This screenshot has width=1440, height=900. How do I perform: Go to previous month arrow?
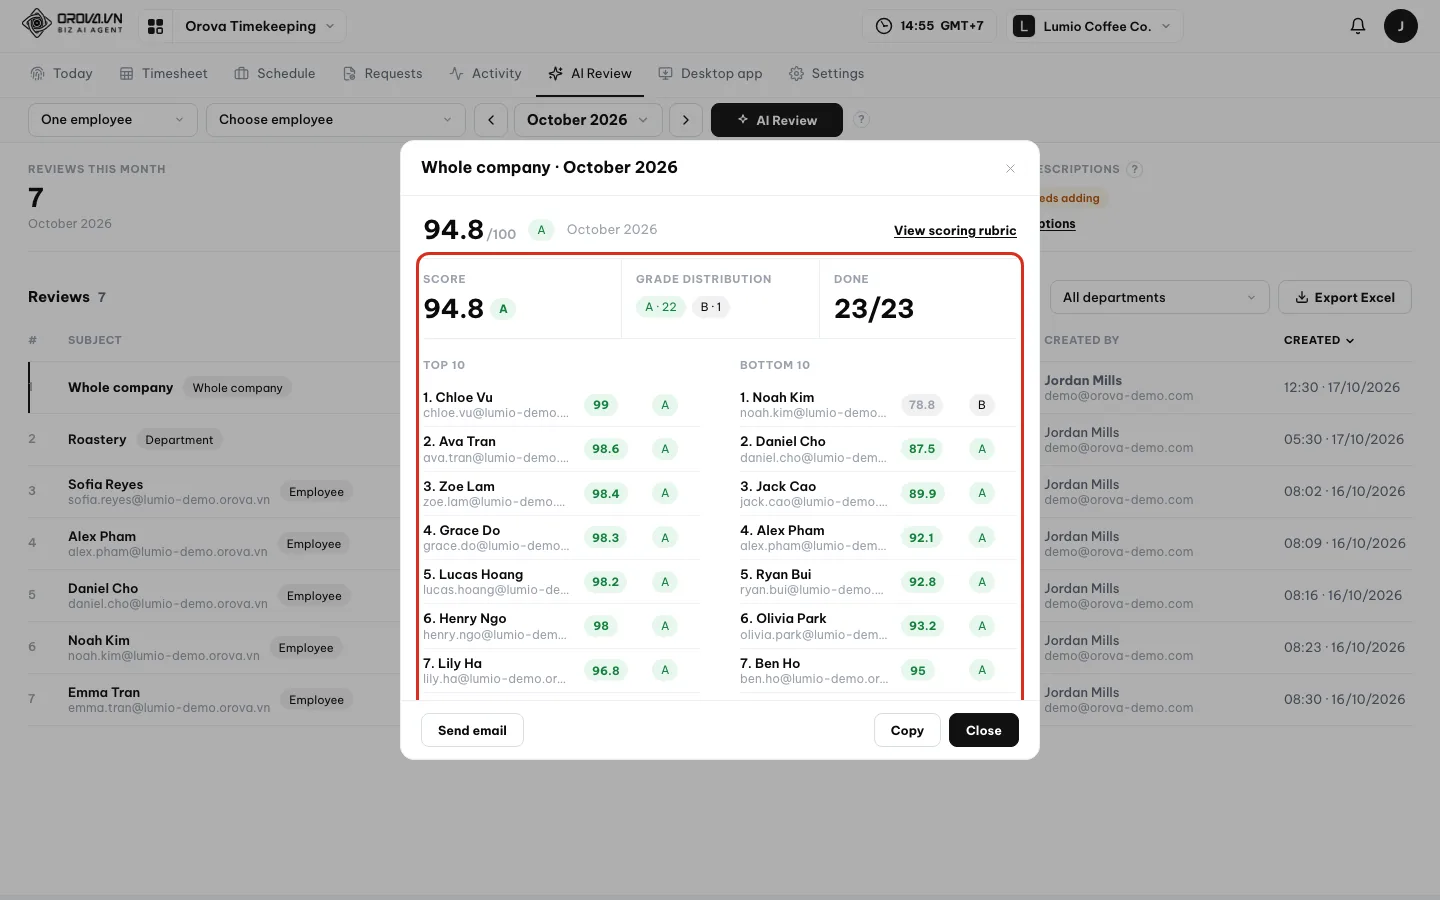[491, 120]
